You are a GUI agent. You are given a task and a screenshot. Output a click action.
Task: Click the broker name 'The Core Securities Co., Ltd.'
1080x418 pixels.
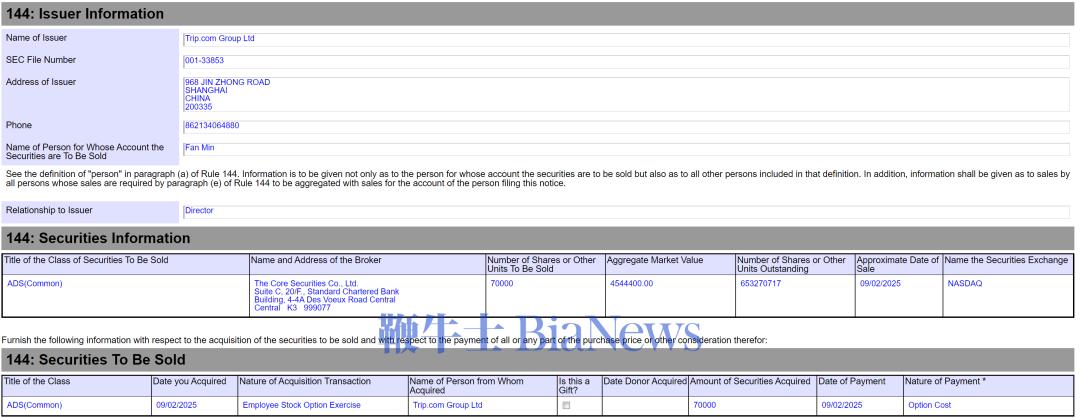click(x=306, y=284)
